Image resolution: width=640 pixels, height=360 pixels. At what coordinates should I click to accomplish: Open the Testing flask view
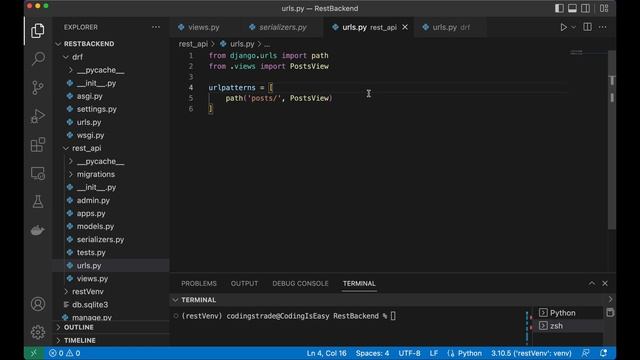tap(38, 202)
